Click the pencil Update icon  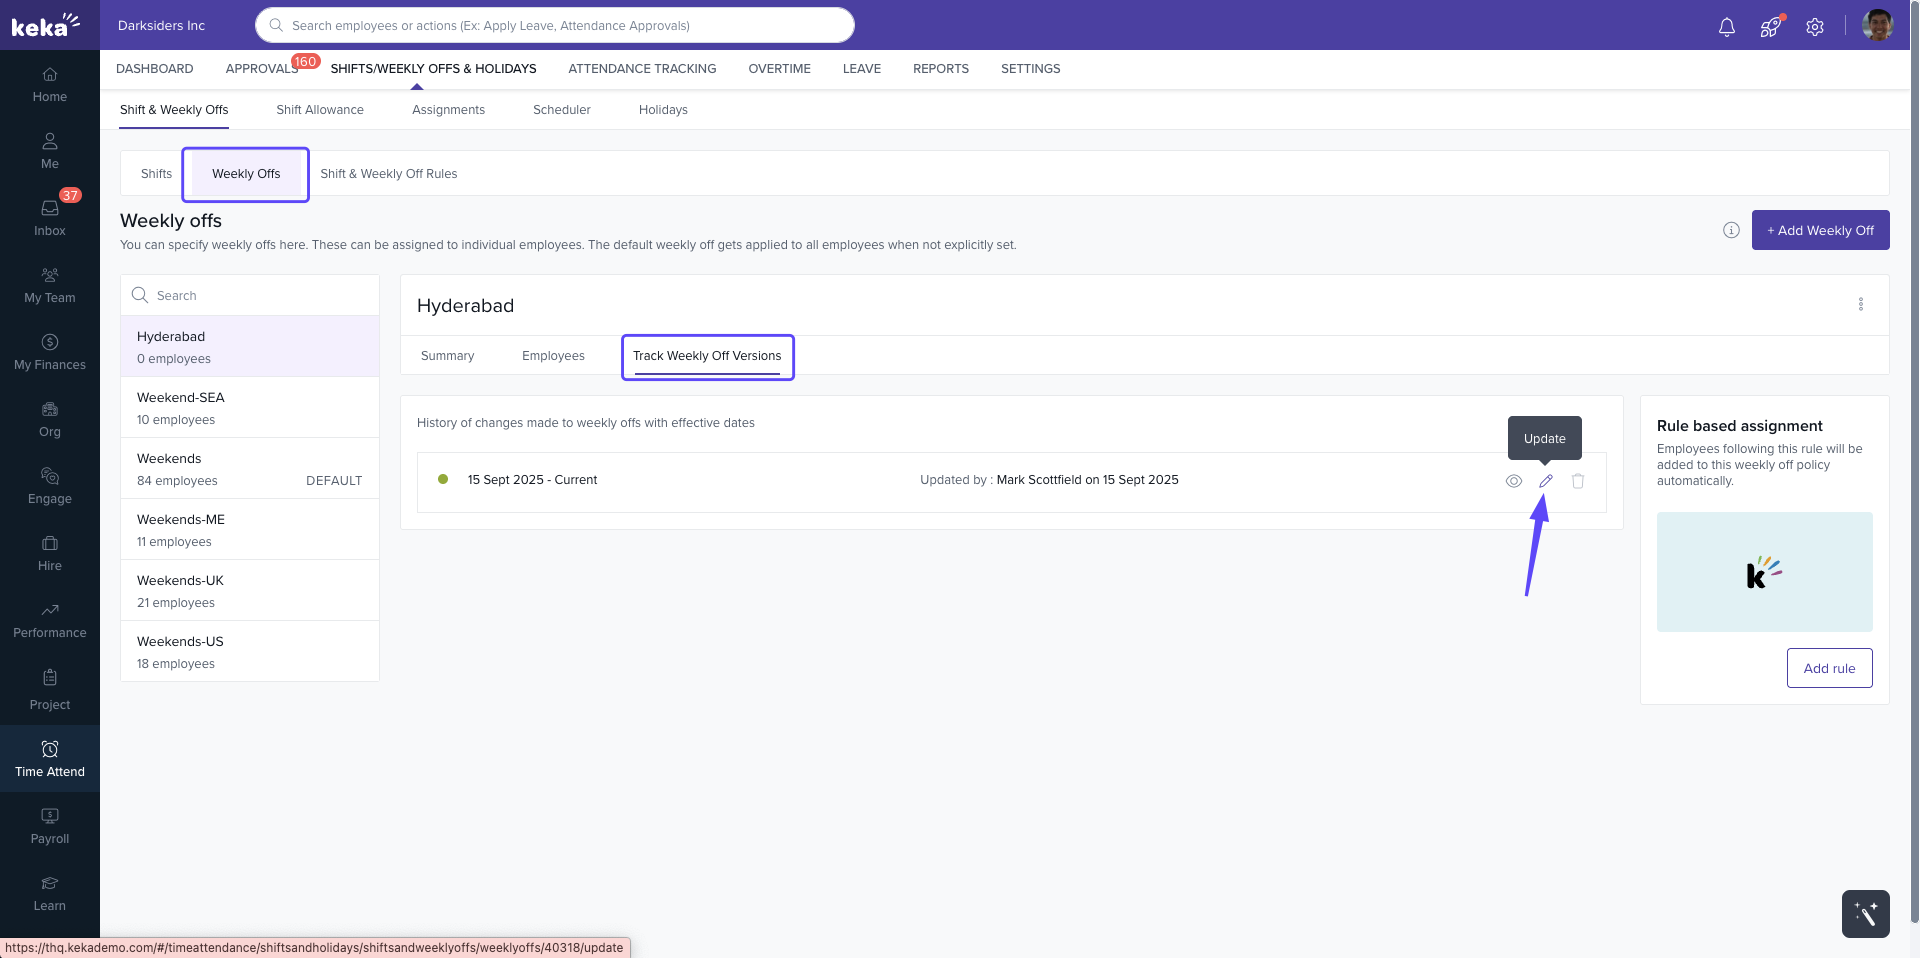coord(1545,481)
